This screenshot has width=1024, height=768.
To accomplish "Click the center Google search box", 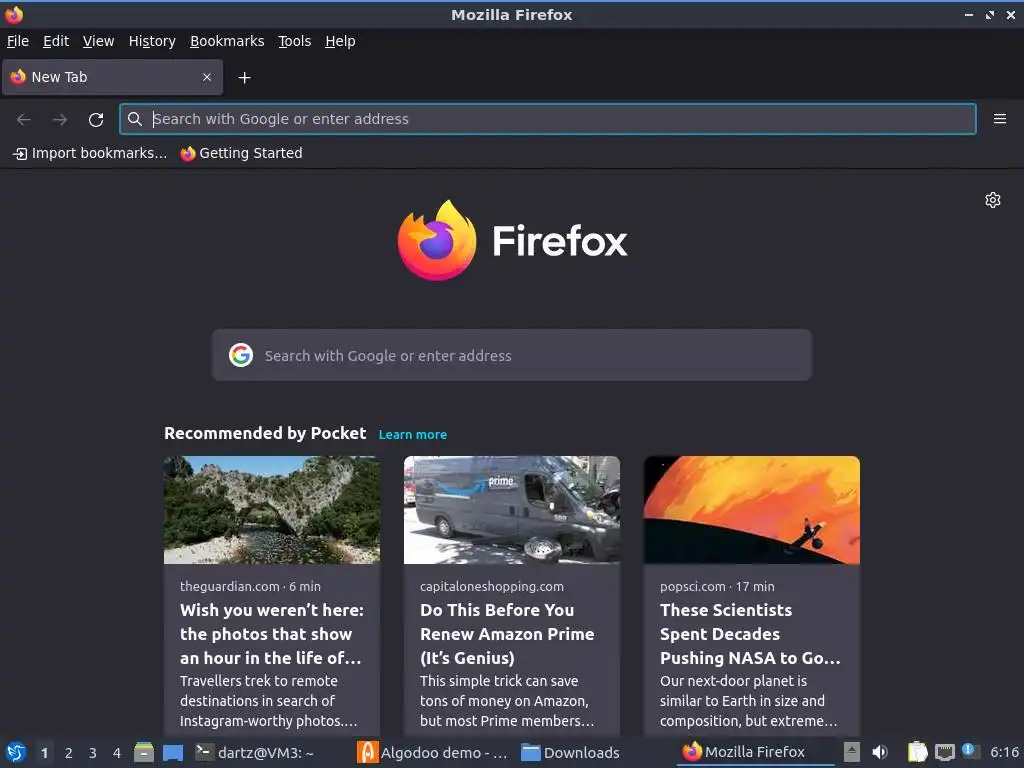I will pos(511,355).
